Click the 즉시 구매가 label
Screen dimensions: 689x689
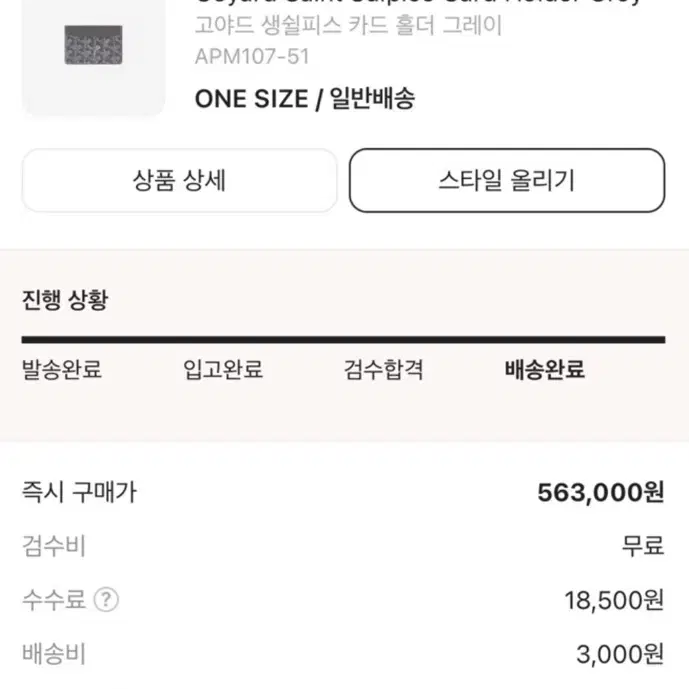(x=80, y=492)
